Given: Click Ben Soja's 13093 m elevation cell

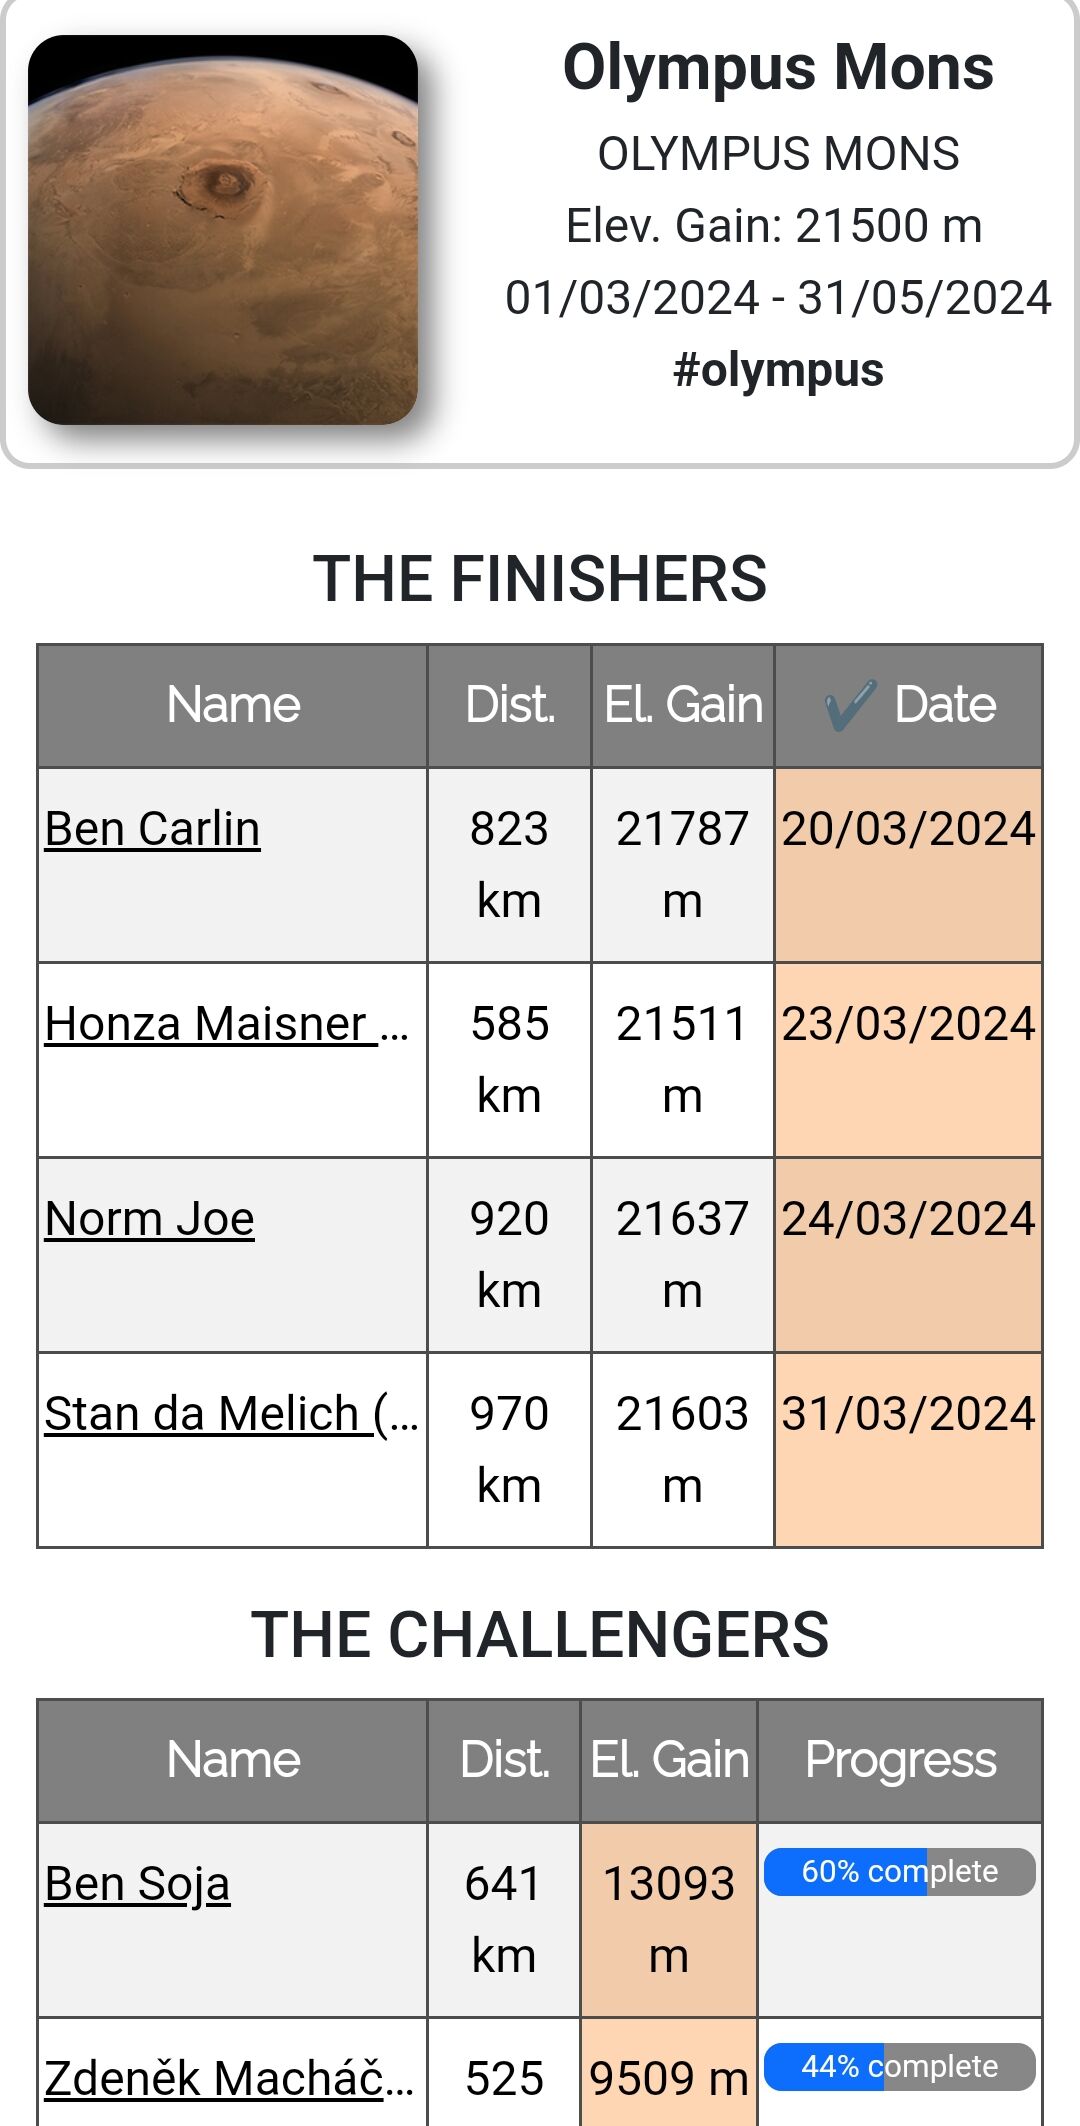Looking at the screenshot, I should pyautogui.click(x=668, y=1919).
